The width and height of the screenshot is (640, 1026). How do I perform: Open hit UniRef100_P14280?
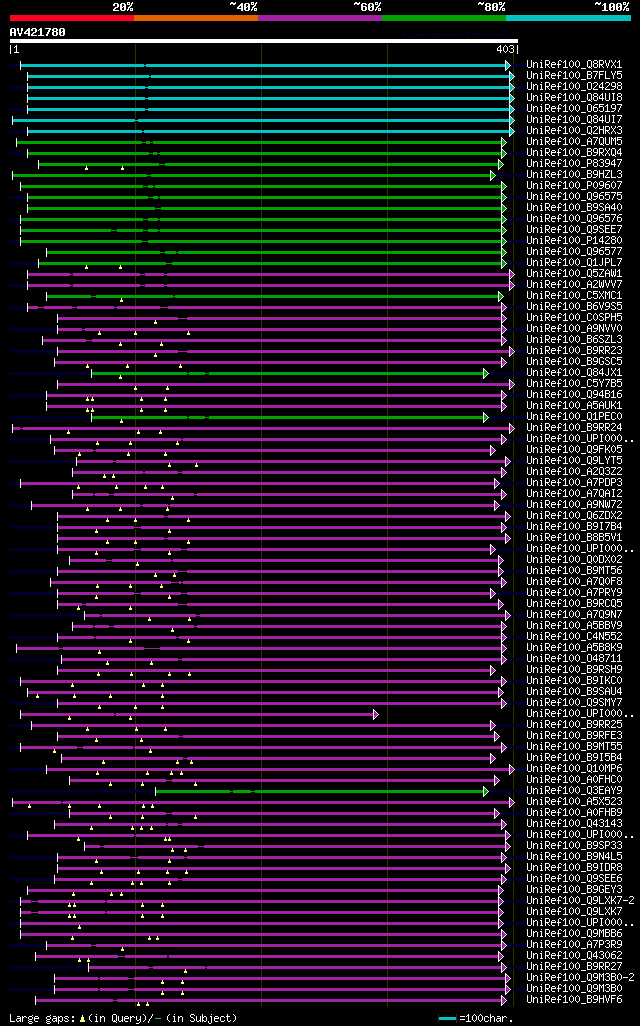(x=574, y=241)
